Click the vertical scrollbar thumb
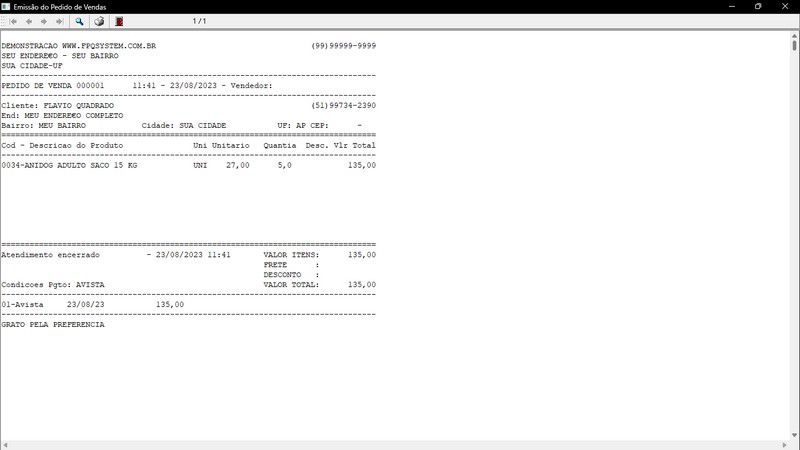The image size is (800, 450). pyautogui.click(x=794, y=45)
